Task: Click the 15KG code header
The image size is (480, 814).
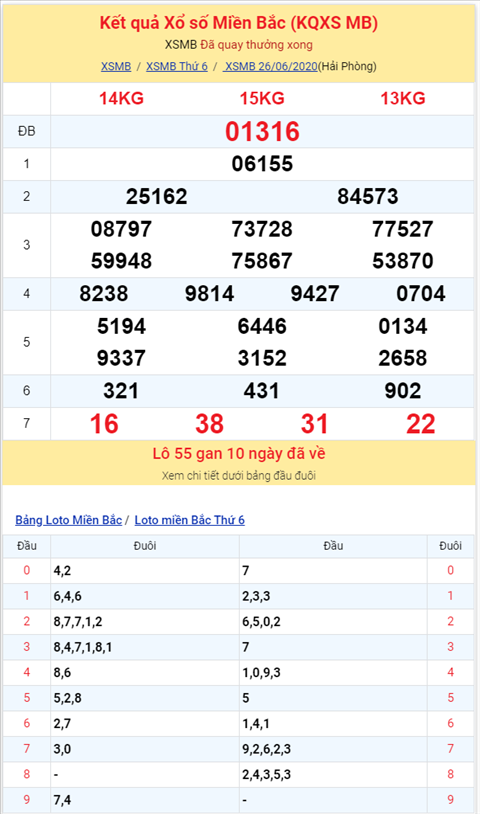Action: coord(262,99)
